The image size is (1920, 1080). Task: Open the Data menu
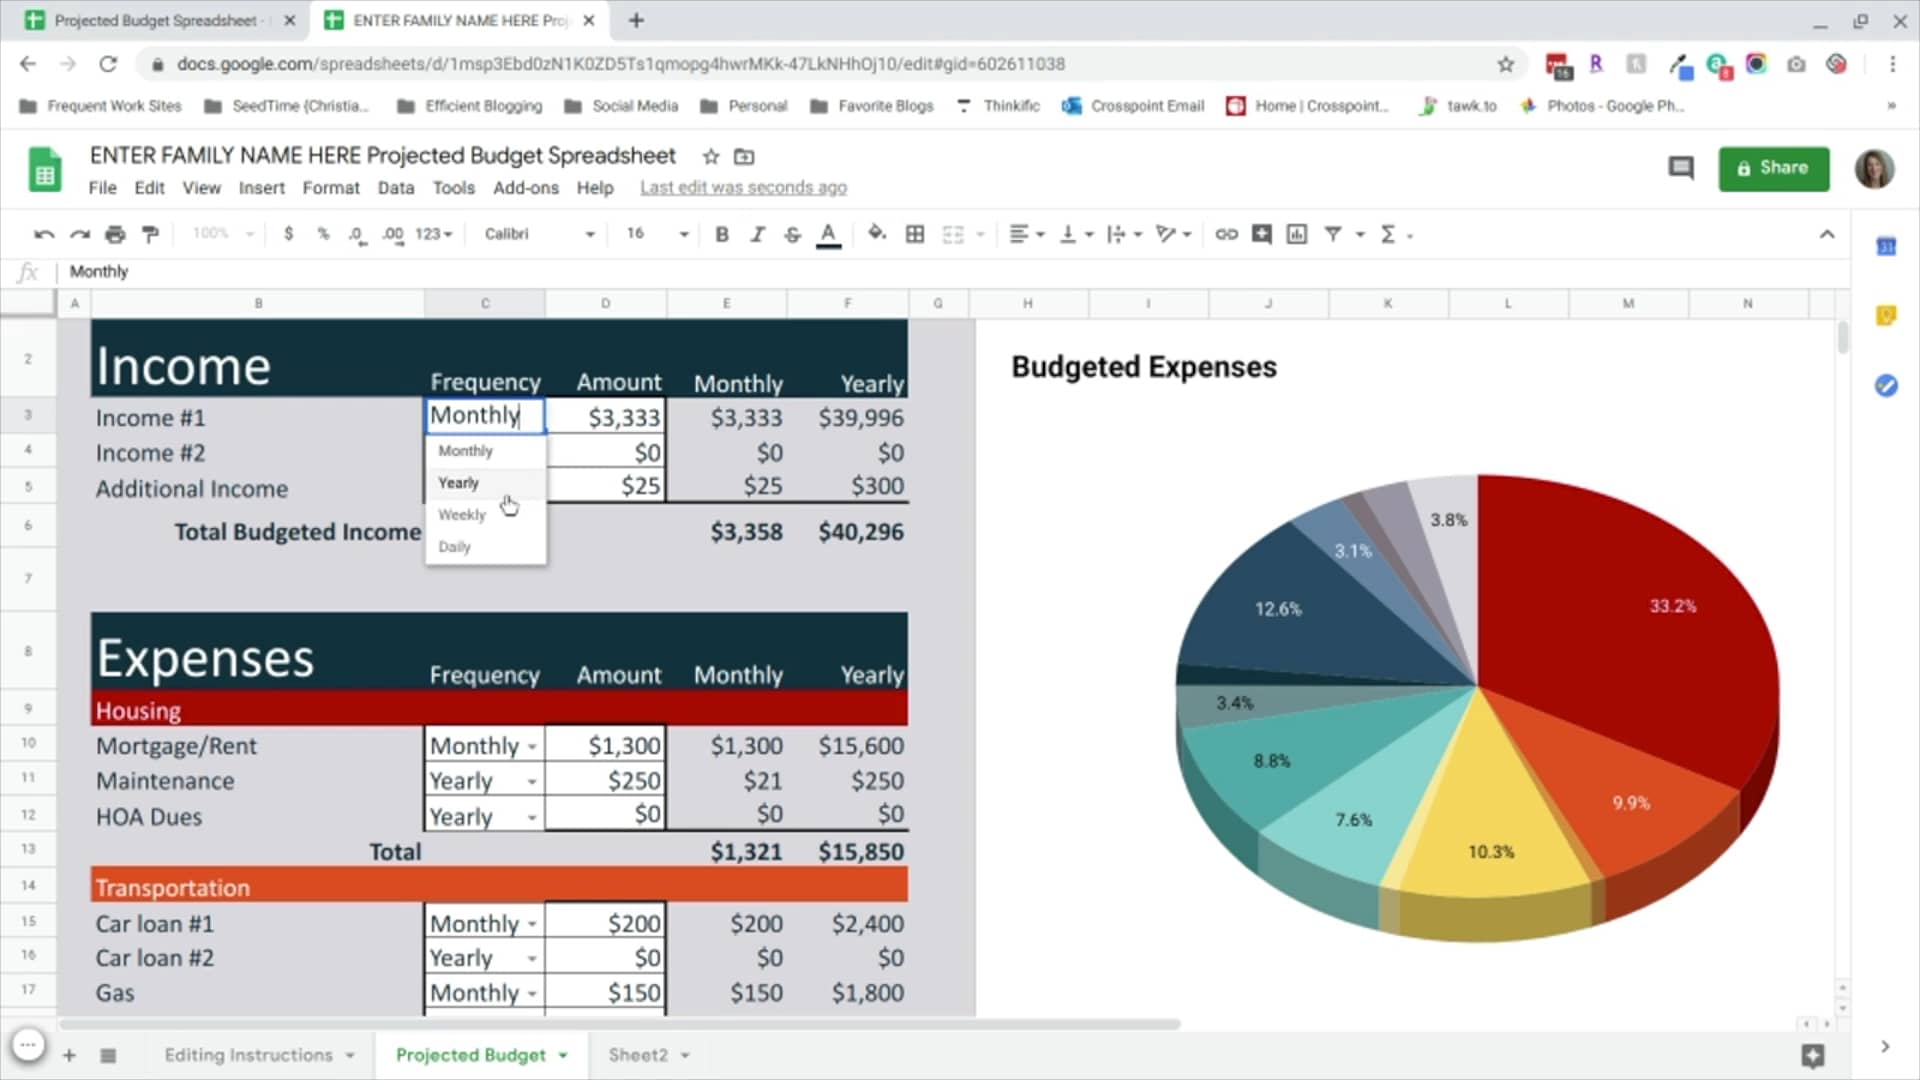pyautogui.click(x=396, y=187)
